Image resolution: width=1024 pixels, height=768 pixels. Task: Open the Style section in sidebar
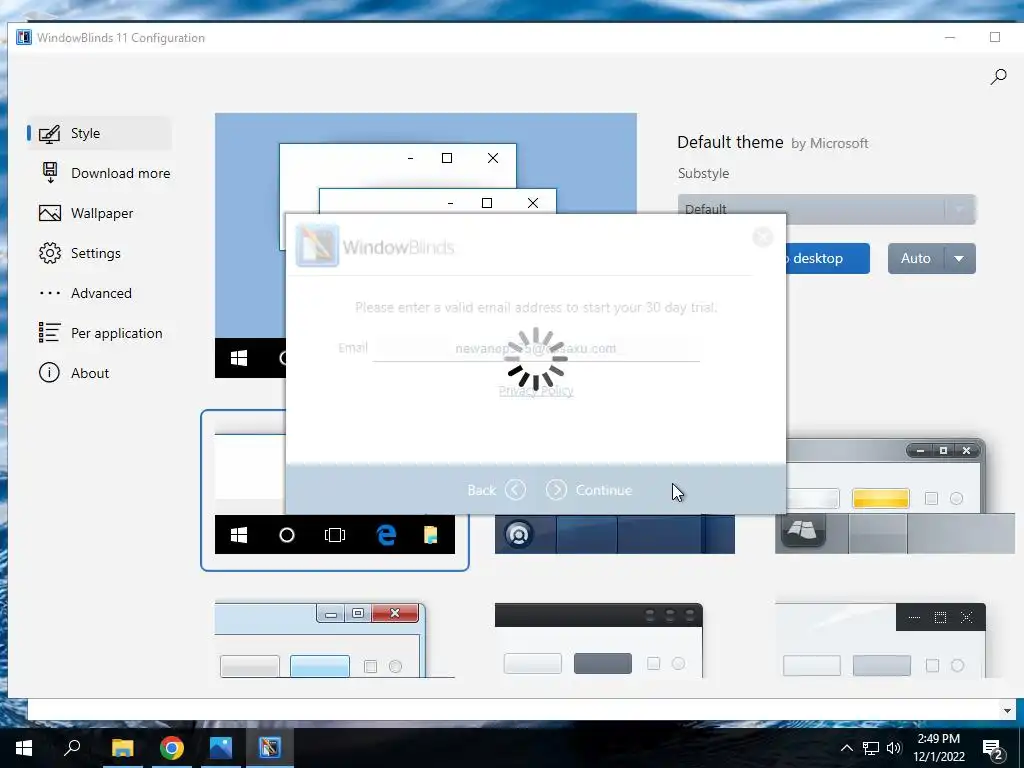click(x=99, y=133)
